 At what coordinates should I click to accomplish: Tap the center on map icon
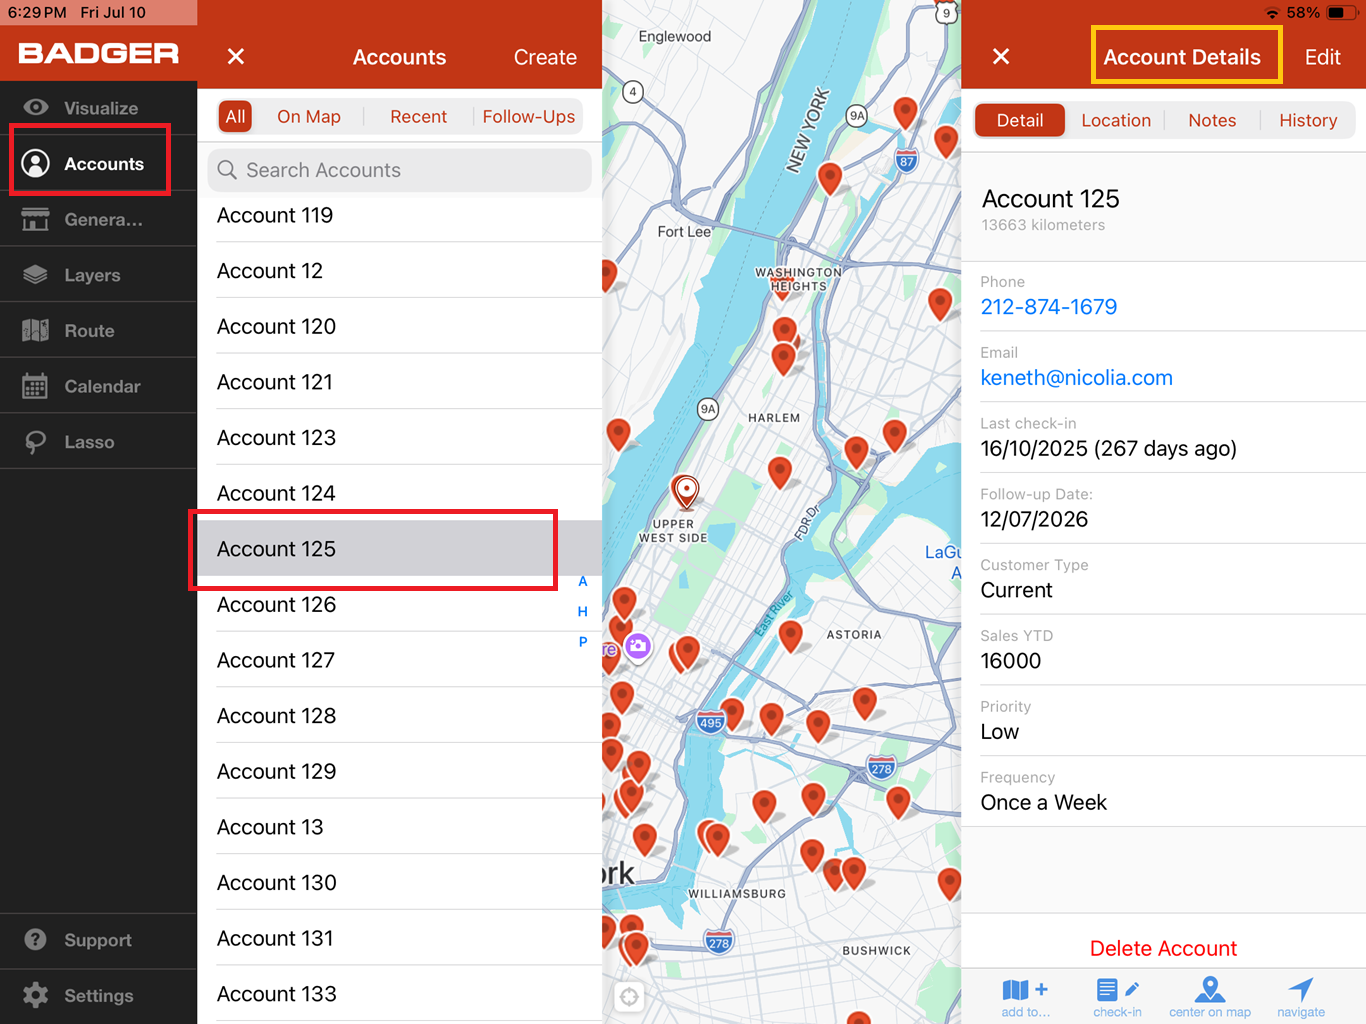coord(1210,989)
